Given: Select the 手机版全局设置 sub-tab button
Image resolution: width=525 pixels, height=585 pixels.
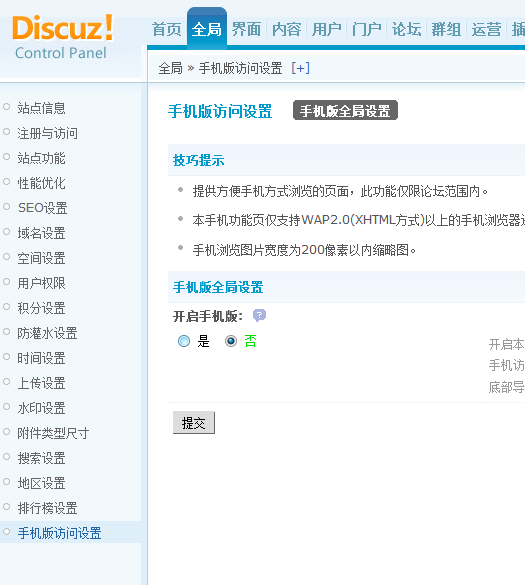Looking at the screenshot, I should tap(346, 110).
